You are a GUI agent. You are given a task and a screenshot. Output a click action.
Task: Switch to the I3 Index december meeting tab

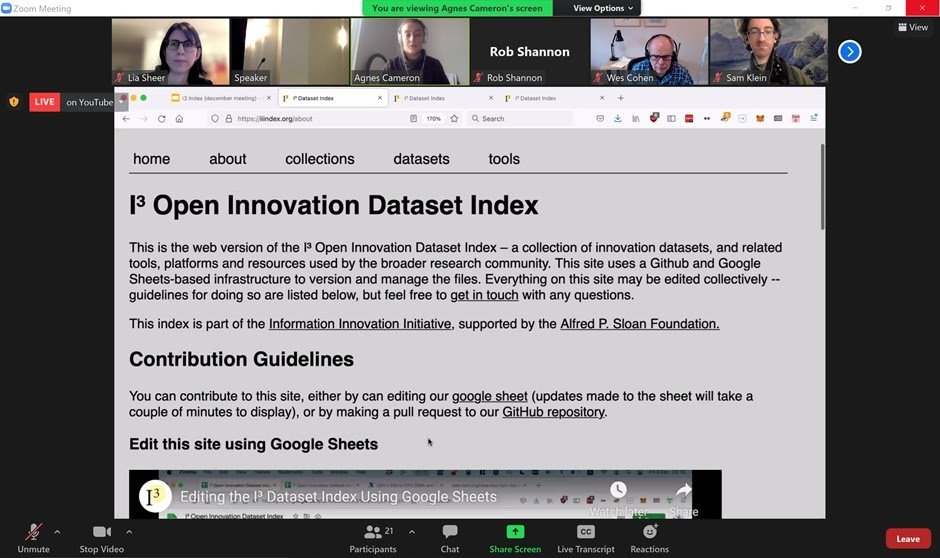219,98
